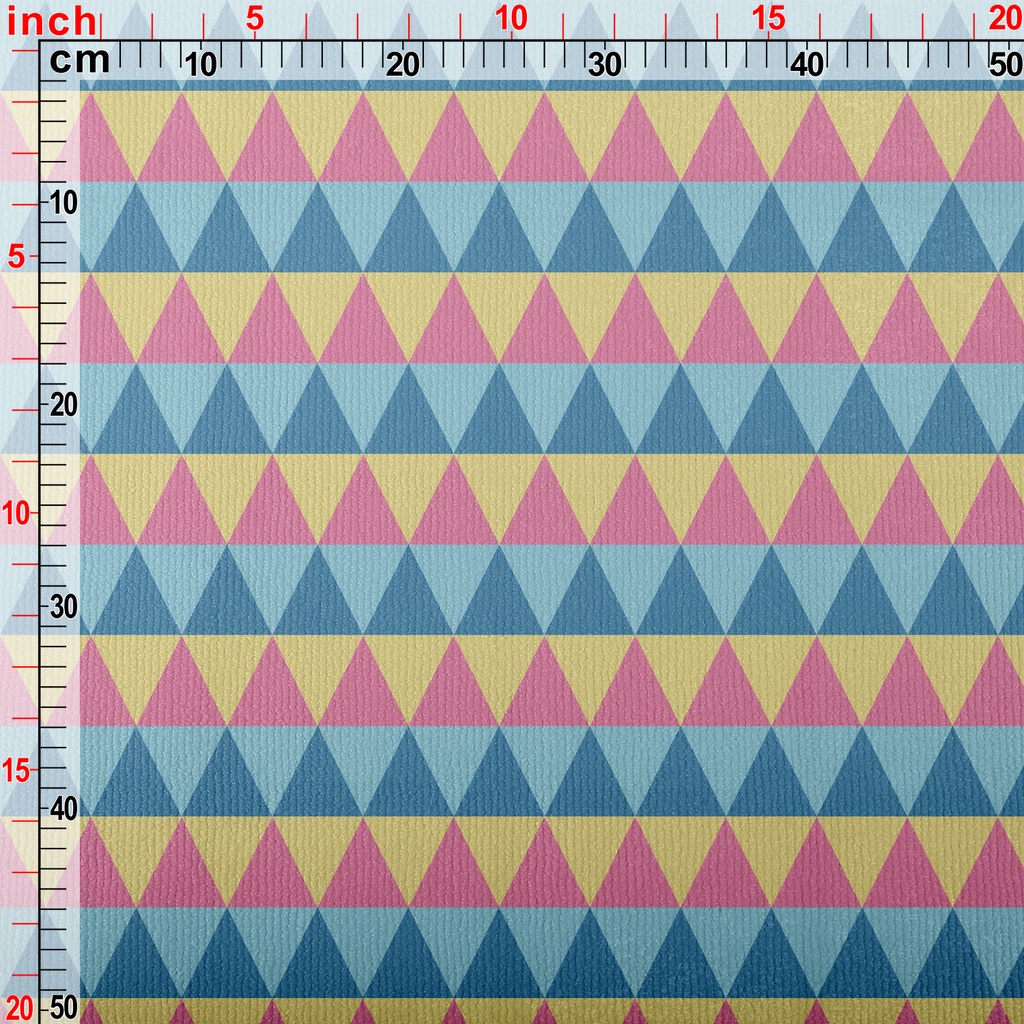Click the 20 cm mark on left ruler
This screenshot has height=1024, width=1024.
pyautogui.click(x=64, y=405)
